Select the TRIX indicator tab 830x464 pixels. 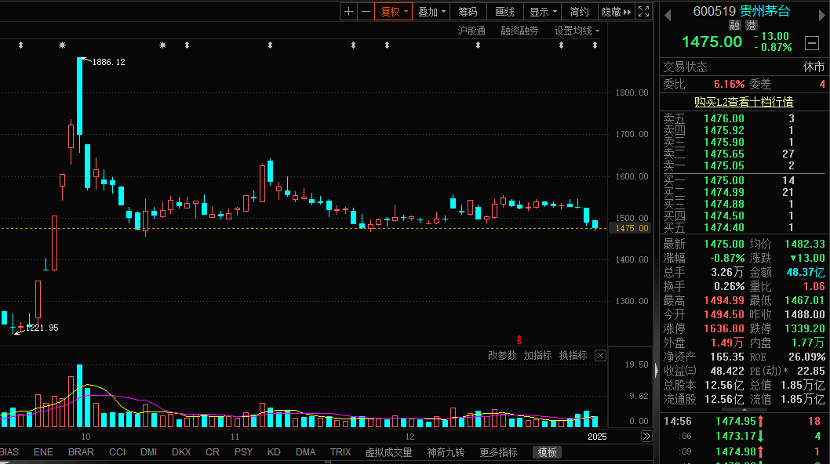(x=340, y=452)
